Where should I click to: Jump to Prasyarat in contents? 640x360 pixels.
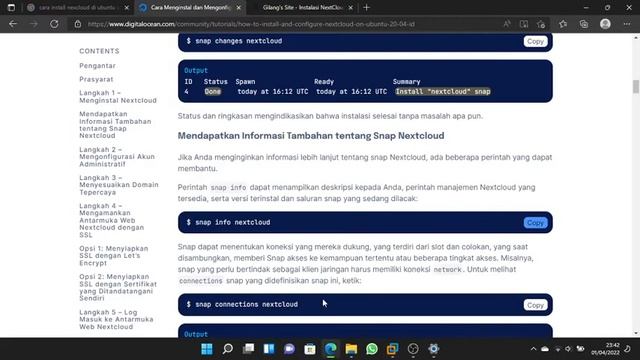coord(96,79)
